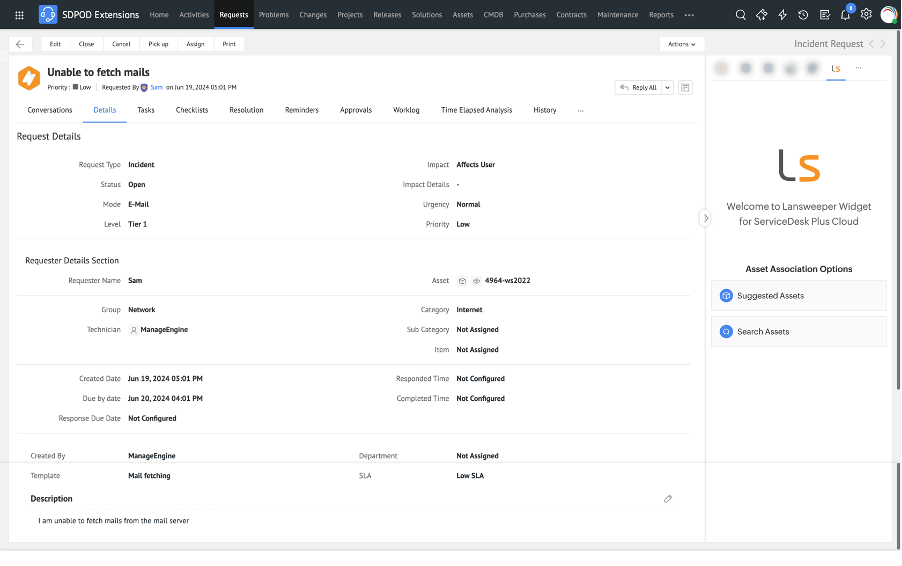Open requester Sam link
902x566 pixels.
[x=156, y=88]
